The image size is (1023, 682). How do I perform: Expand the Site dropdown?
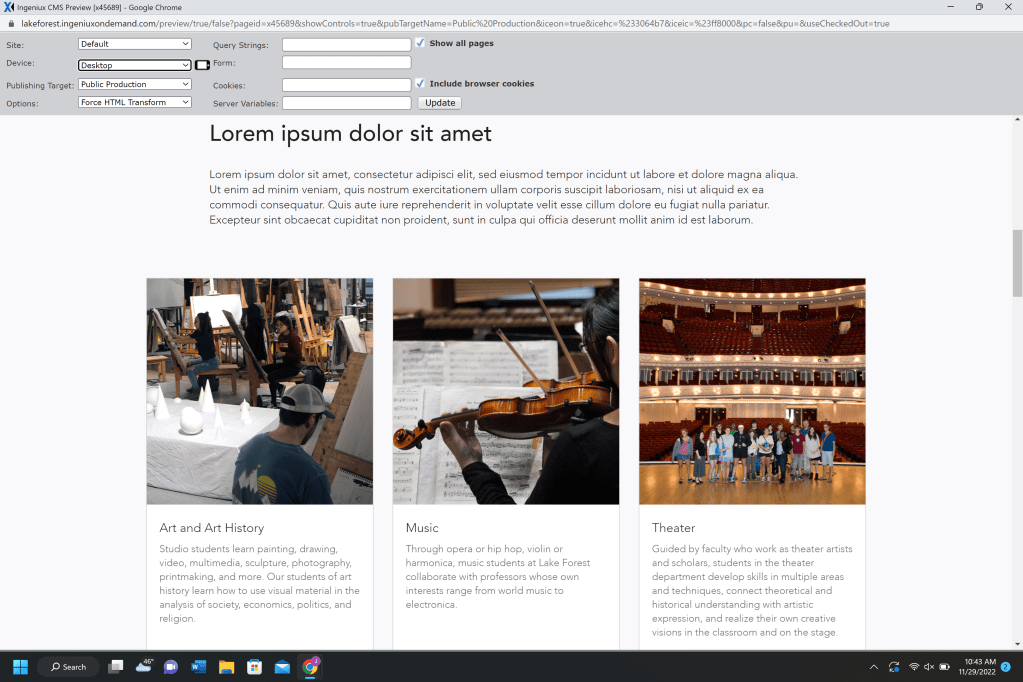134,44
